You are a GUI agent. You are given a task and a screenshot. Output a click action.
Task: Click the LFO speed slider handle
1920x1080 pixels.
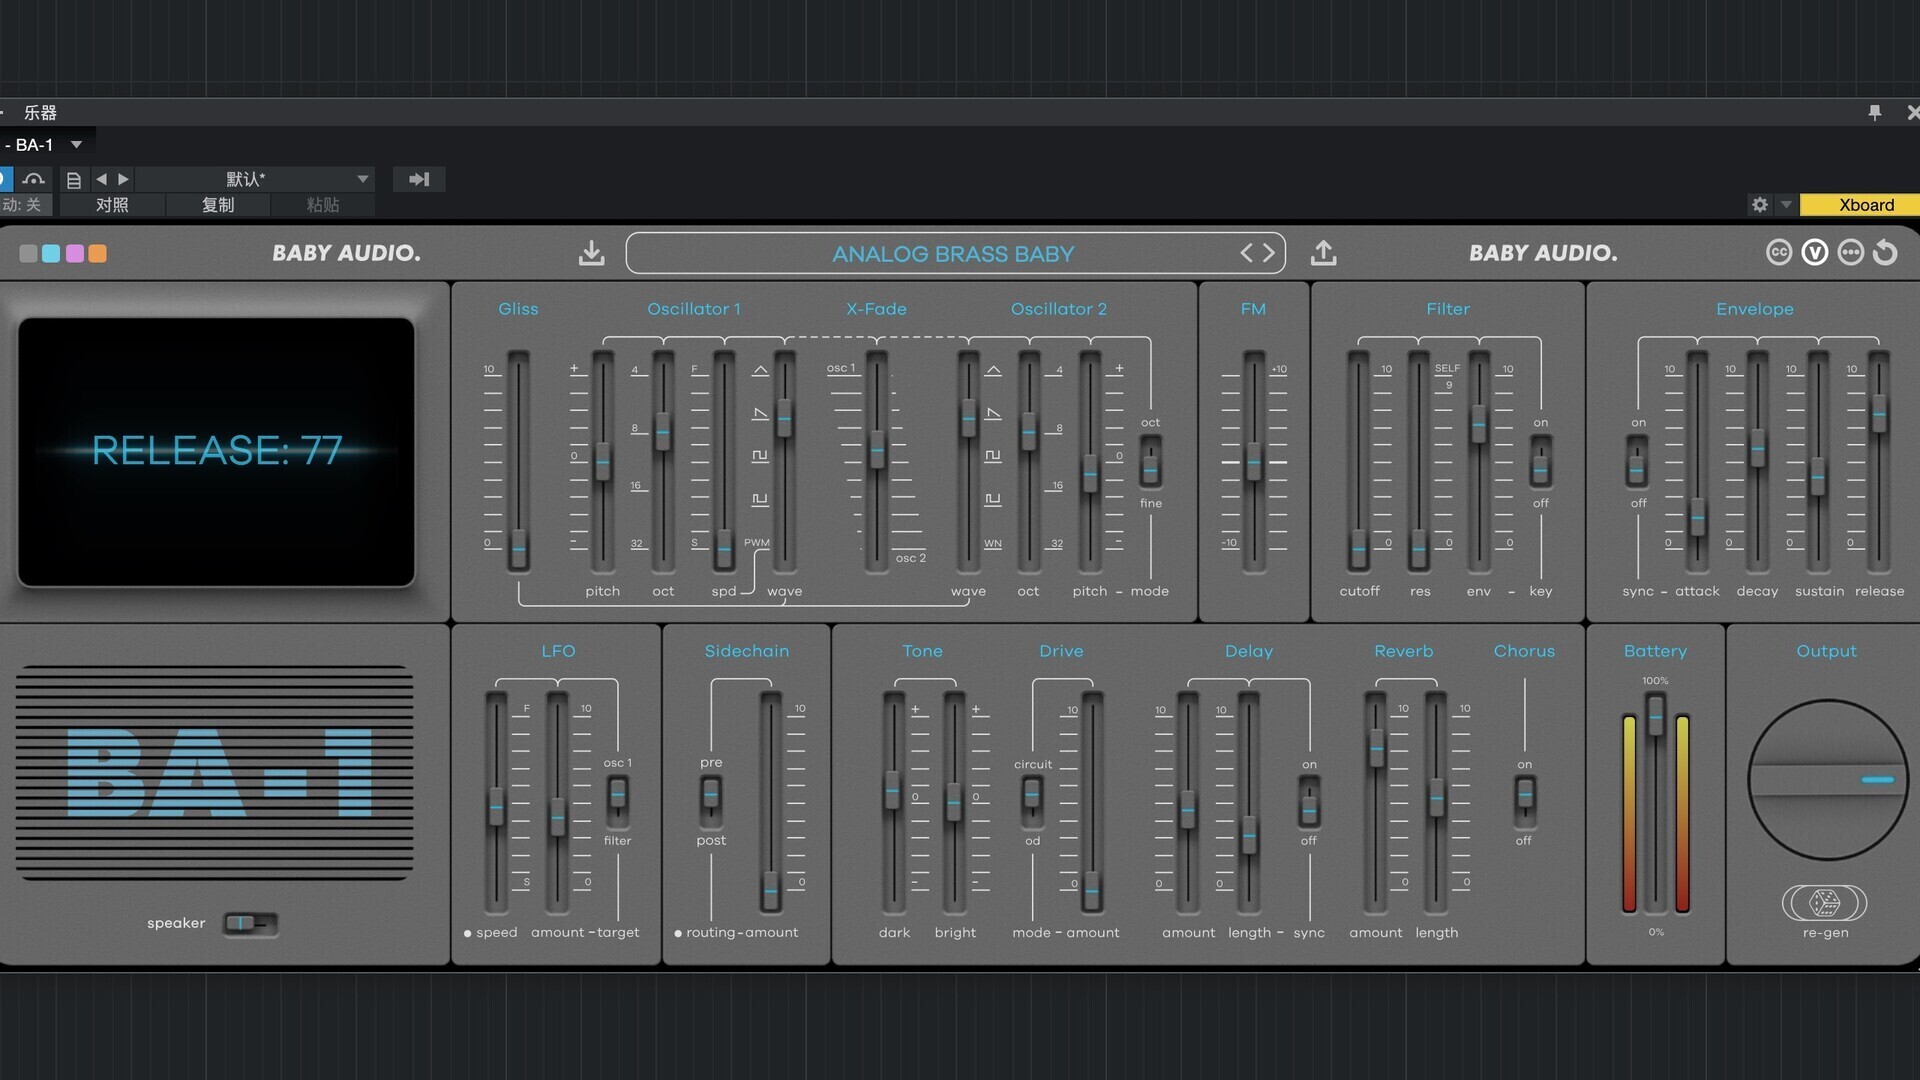point(496,806)
